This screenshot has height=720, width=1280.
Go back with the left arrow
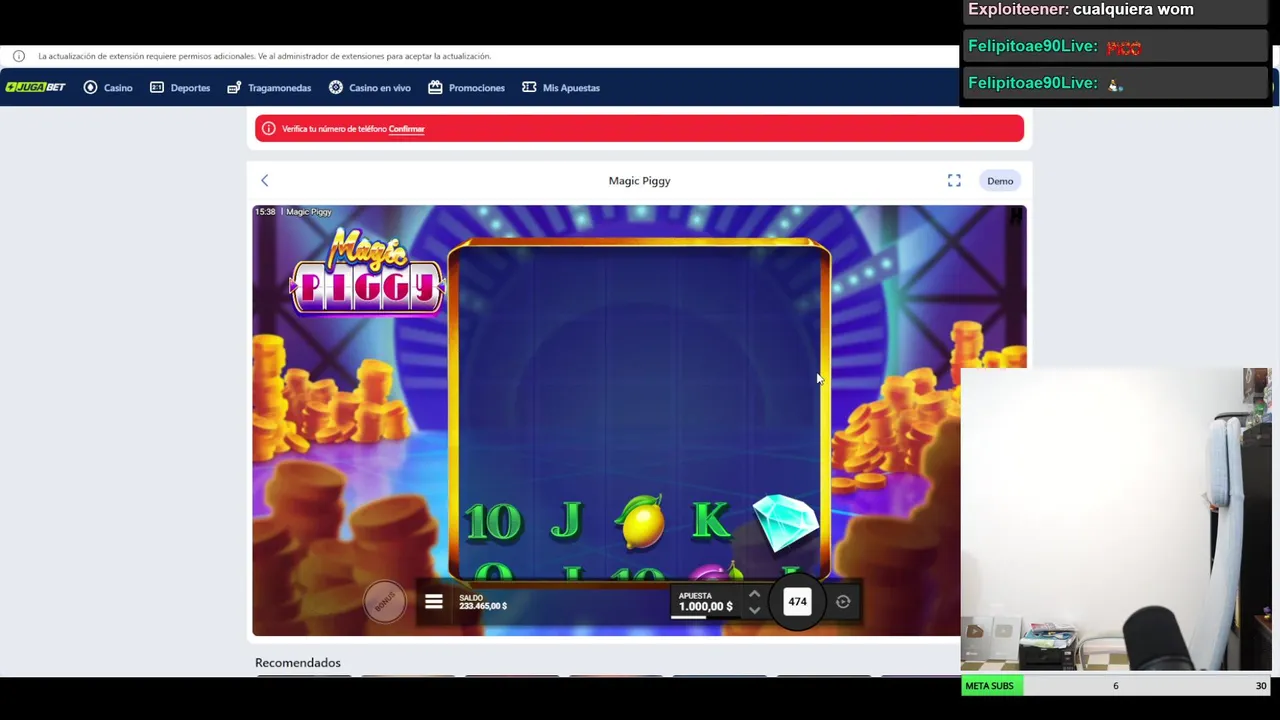(x=265, y=181)
